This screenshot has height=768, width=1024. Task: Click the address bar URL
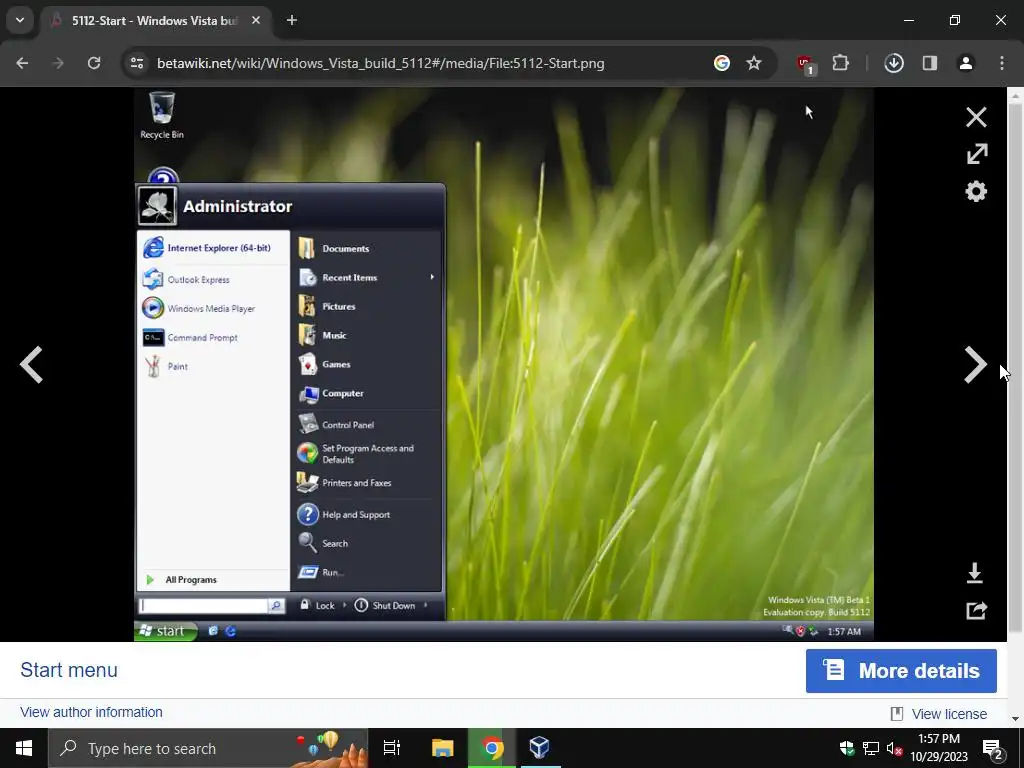click(381, 63)
